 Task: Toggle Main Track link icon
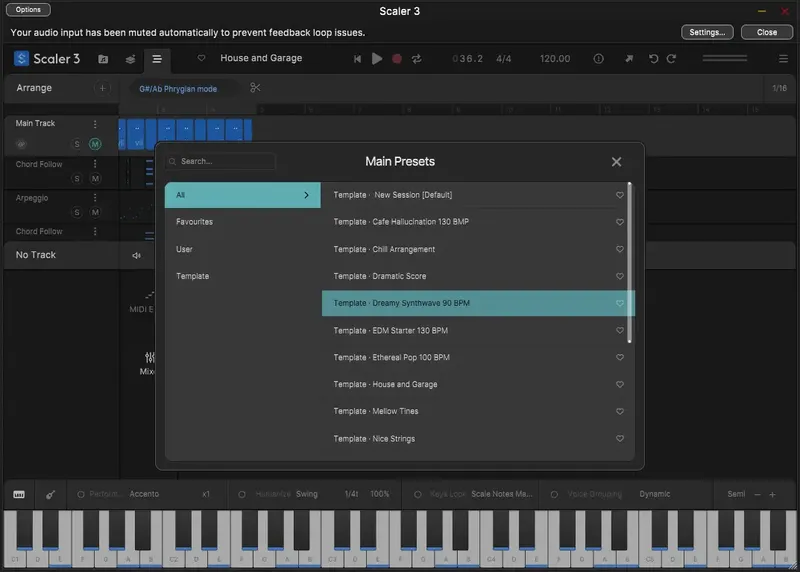21,144
